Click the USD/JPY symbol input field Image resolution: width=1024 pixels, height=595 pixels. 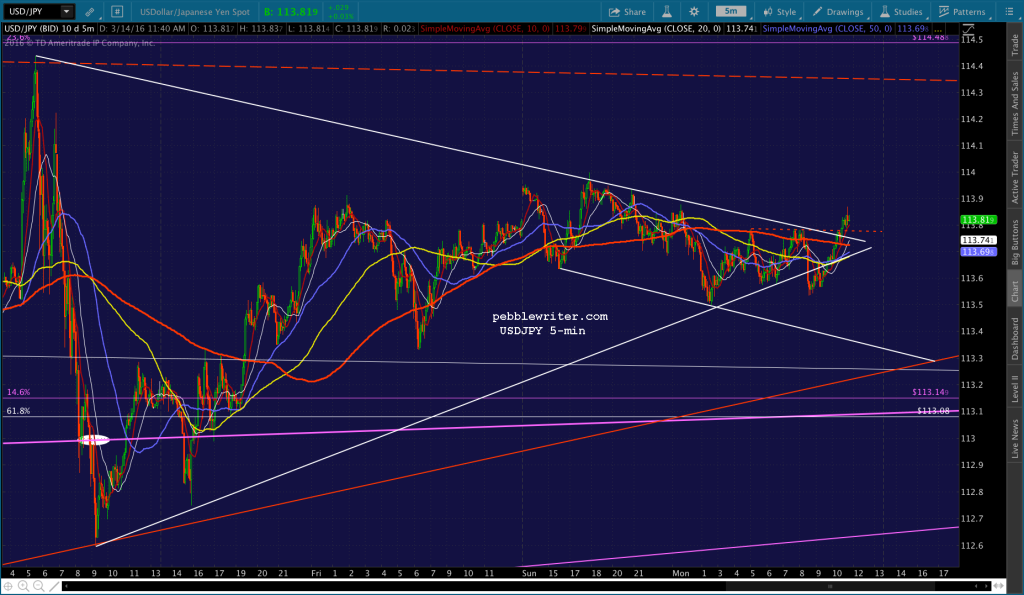(33, 12)
